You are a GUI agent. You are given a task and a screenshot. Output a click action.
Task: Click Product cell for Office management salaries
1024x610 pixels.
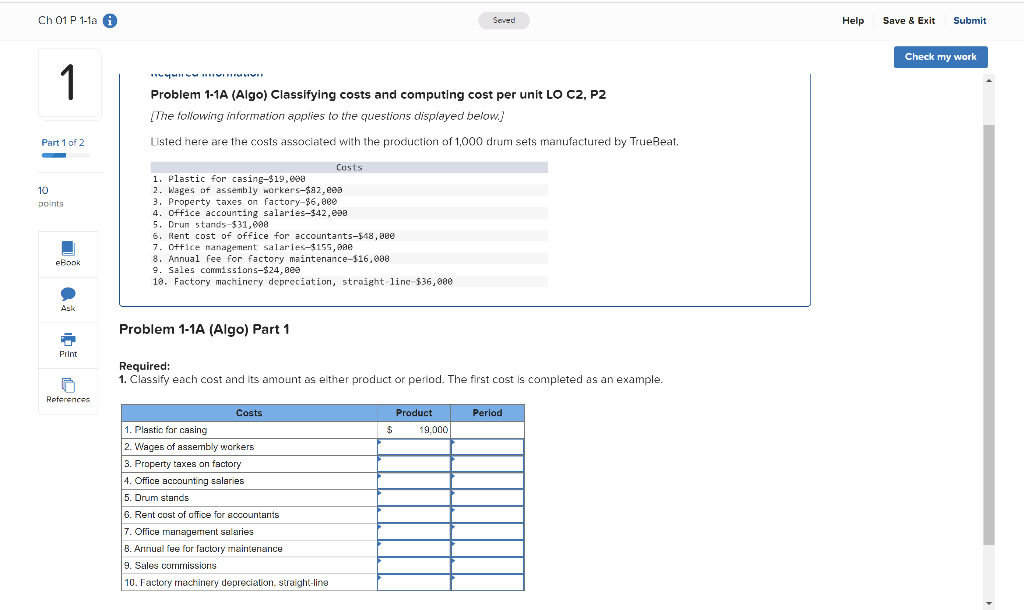[414, 532]
